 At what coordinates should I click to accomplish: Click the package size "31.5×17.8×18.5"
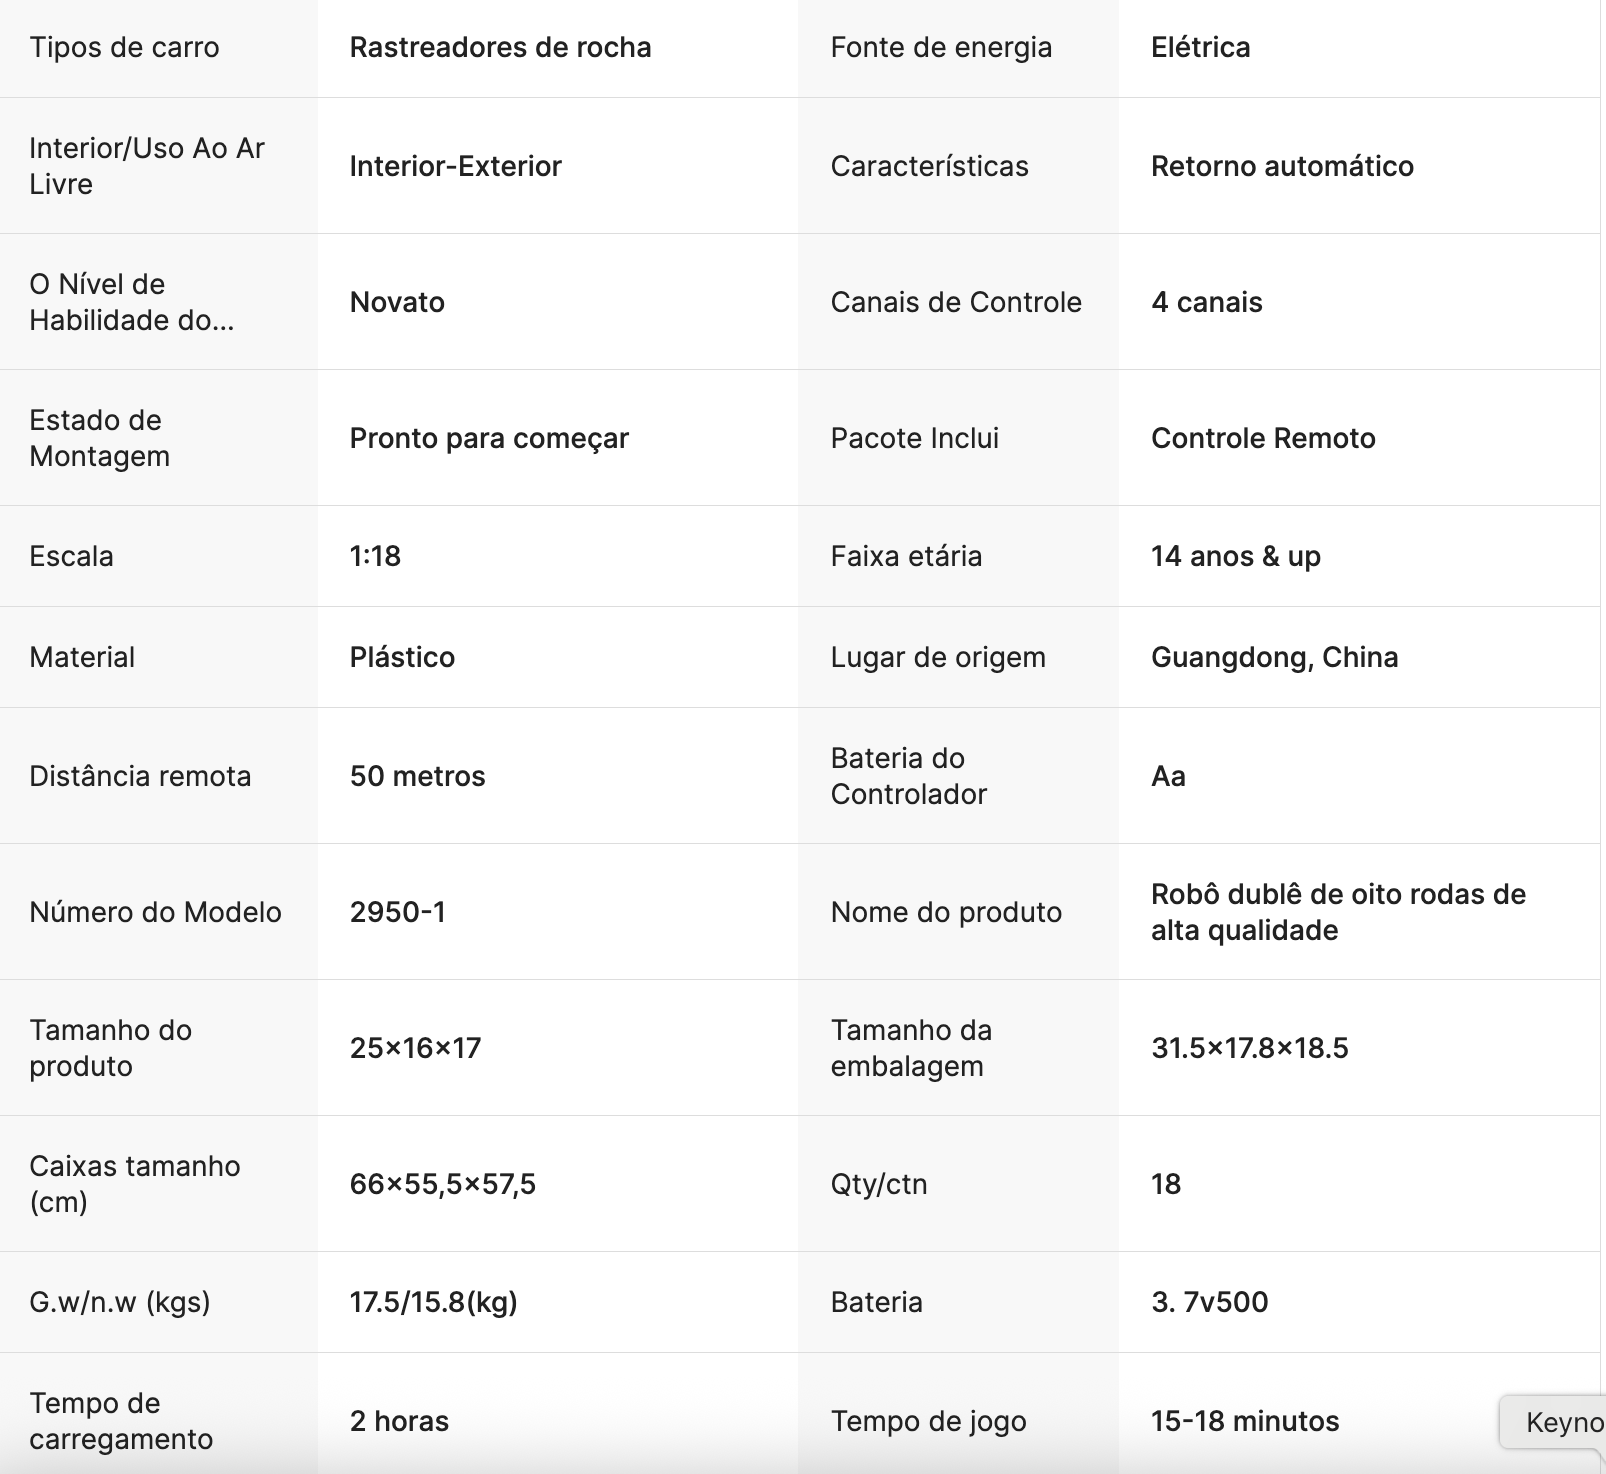pyautogui.click(x=1249, y=1048)
